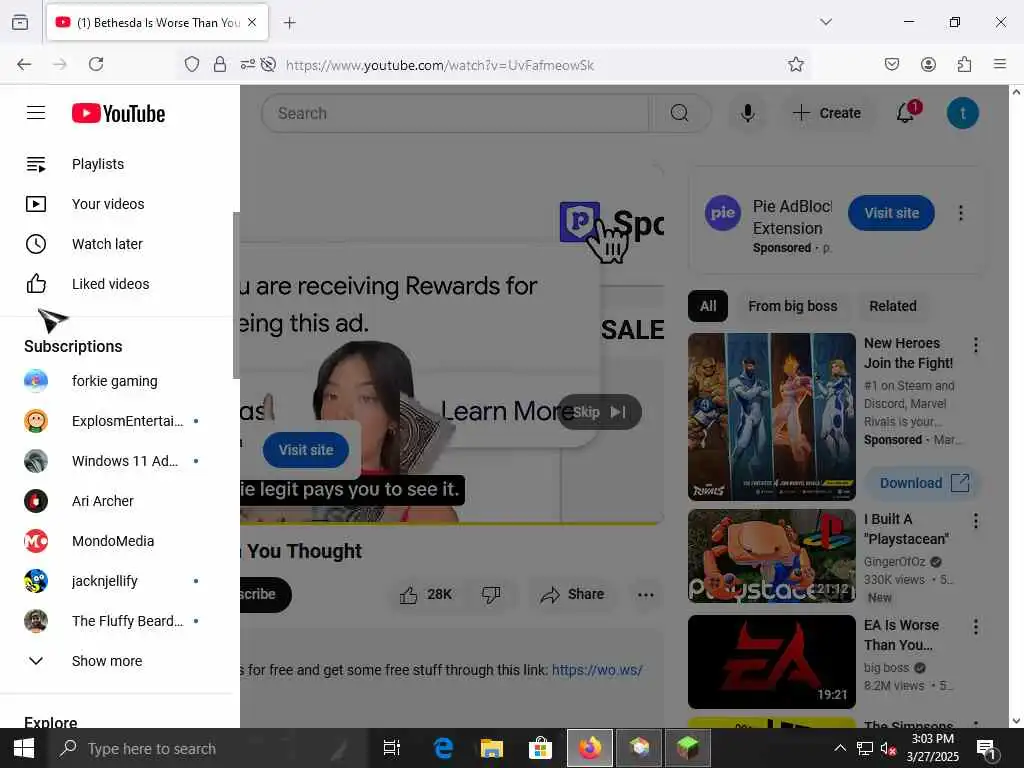
Task: Open the Extensions puzzle icon
Action: [x=965, y=64]
